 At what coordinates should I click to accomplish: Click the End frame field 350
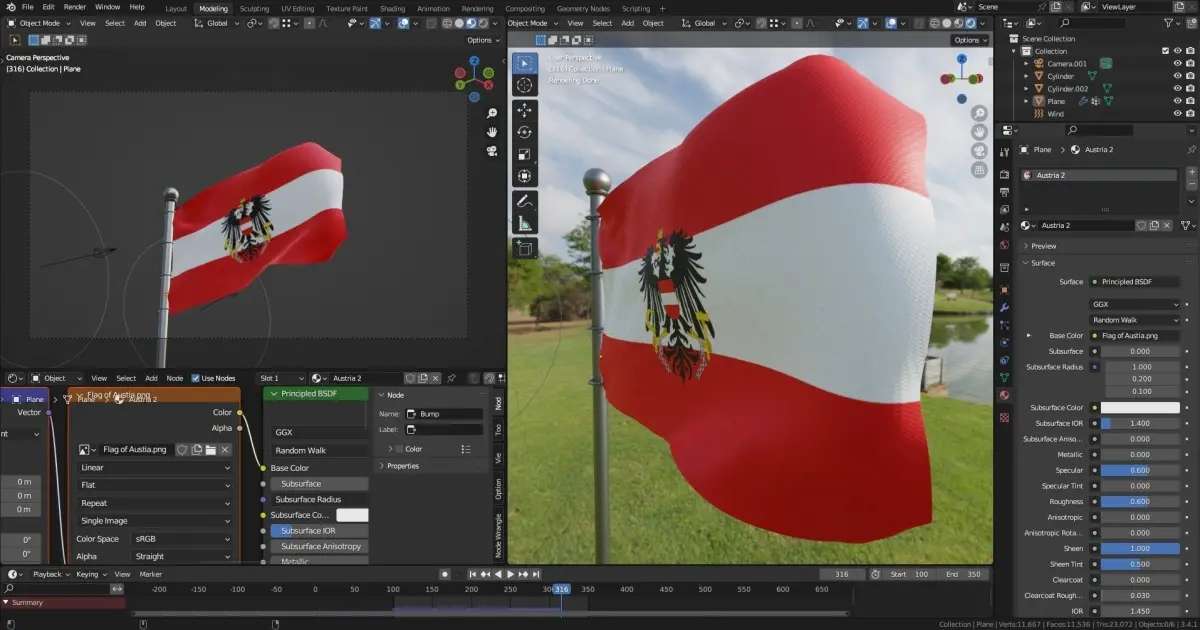tap(965, 574)
